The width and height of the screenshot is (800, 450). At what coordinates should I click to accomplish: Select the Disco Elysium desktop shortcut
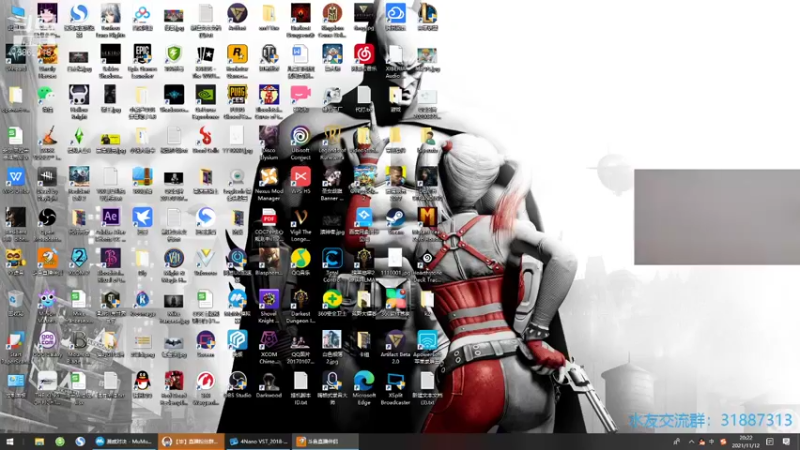269,136
